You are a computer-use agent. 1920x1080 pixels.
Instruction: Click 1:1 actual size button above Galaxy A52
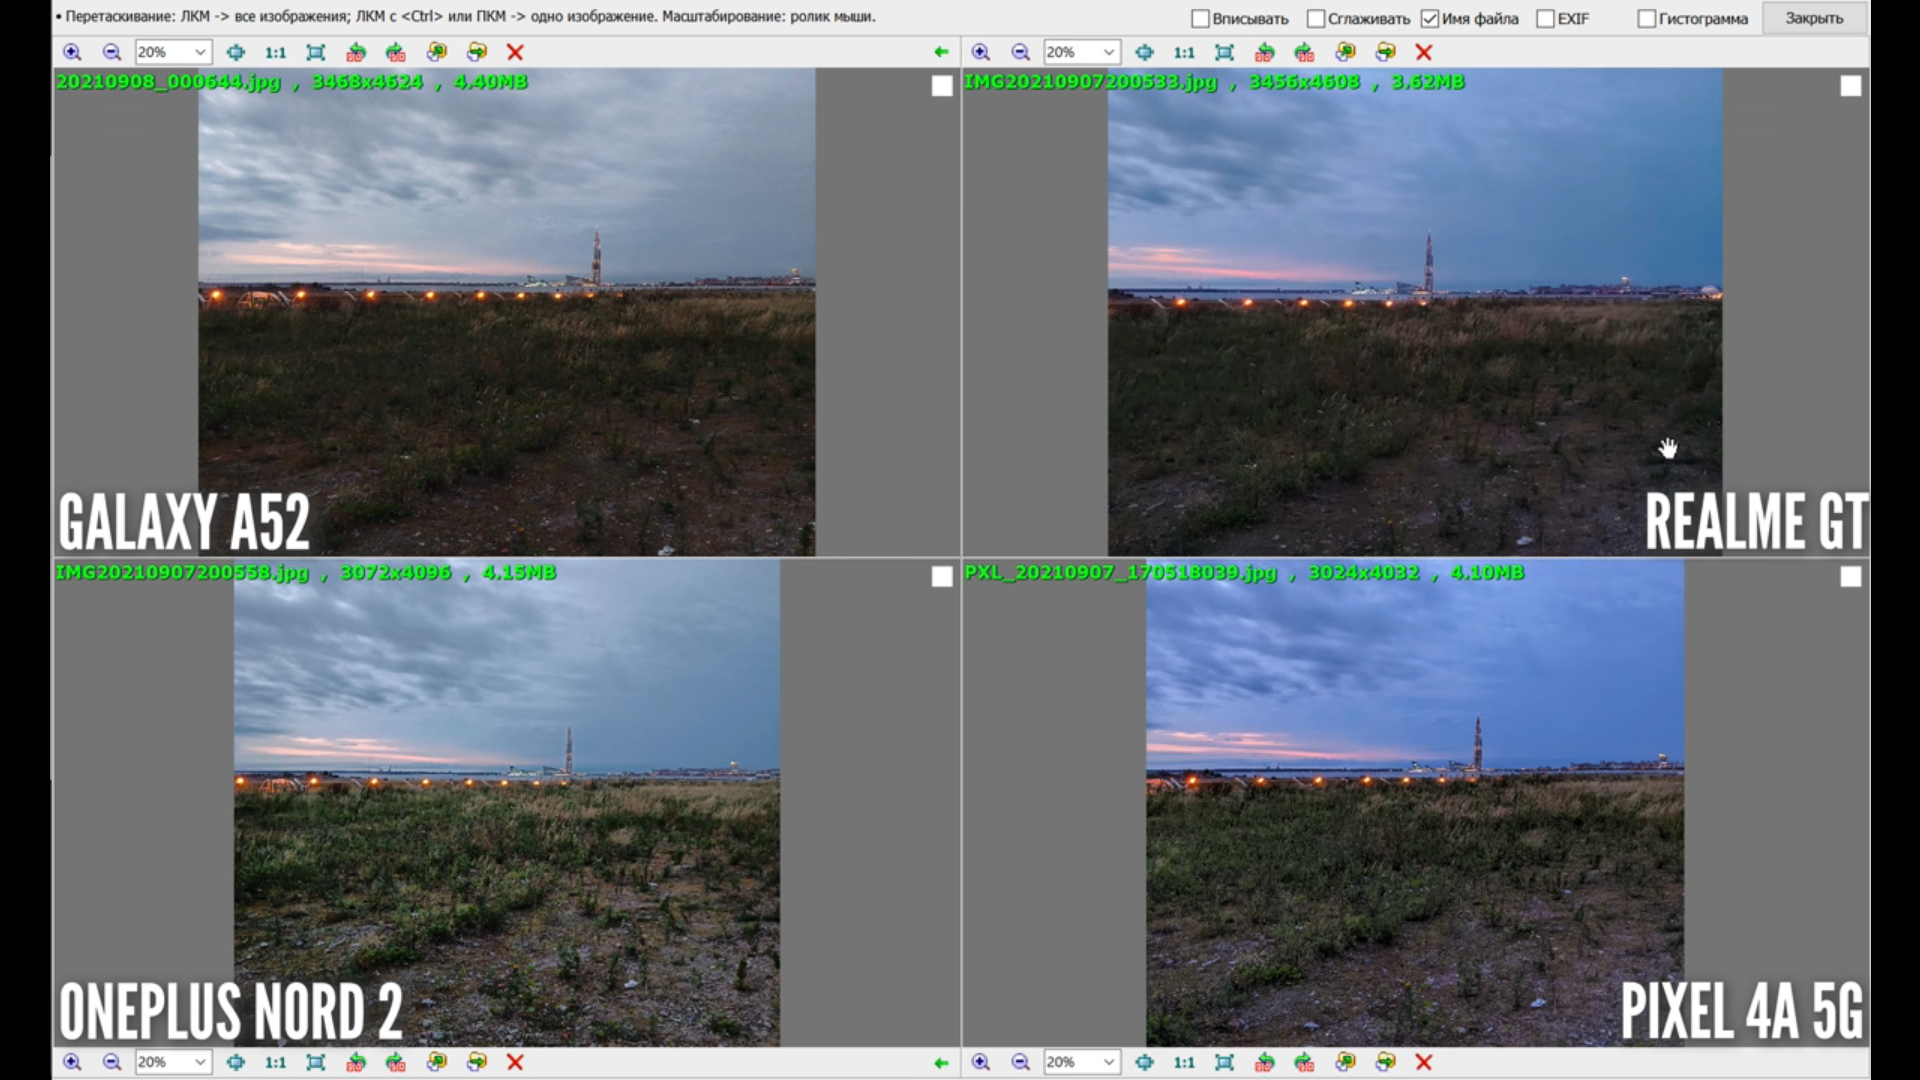coord(275,52)
